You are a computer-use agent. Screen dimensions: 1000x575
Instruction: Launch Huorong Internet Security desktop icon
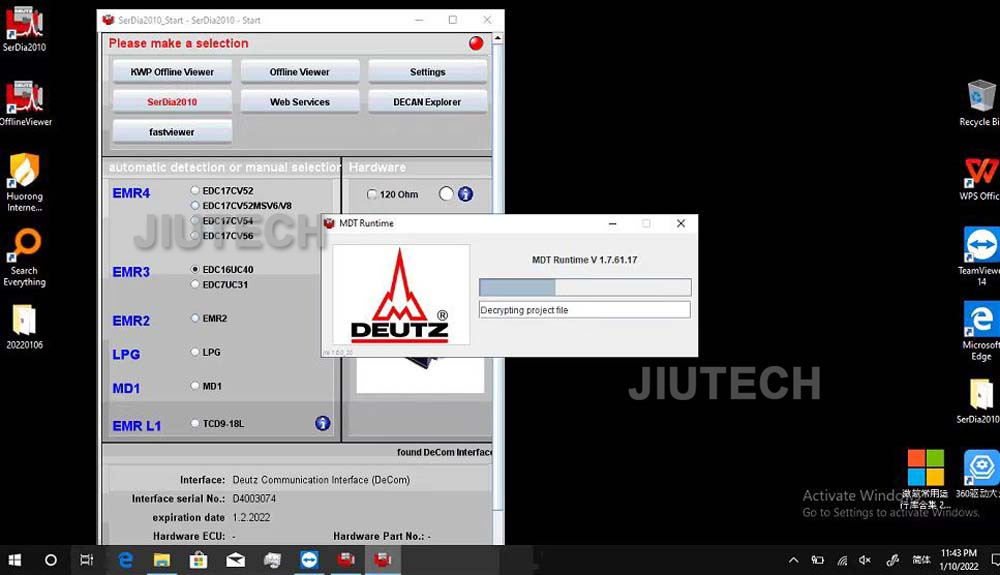(24, 182)
